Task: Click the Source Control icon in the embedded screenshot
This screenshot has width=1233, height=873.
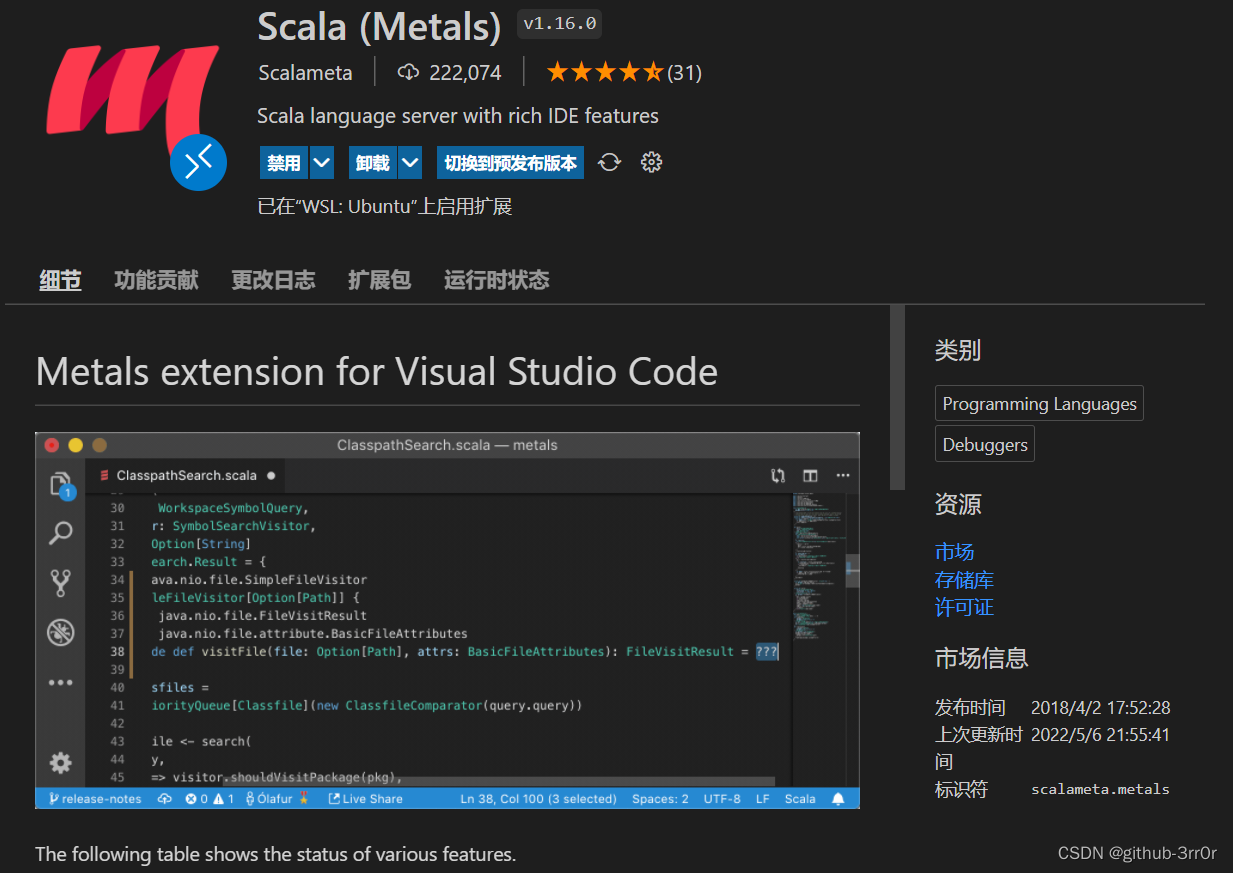Action: (61, 582)
